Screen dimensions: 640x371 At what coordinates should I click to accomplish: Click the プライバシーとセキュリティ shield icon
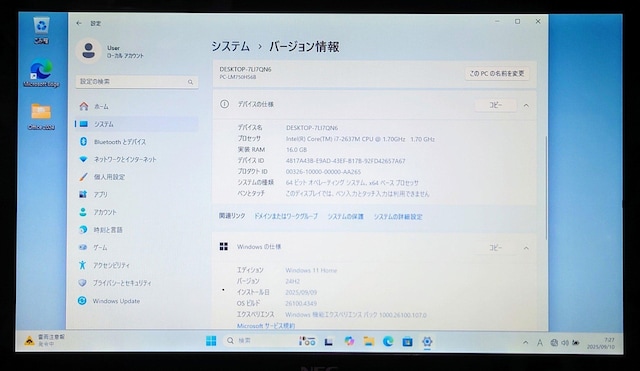point(82,282)
